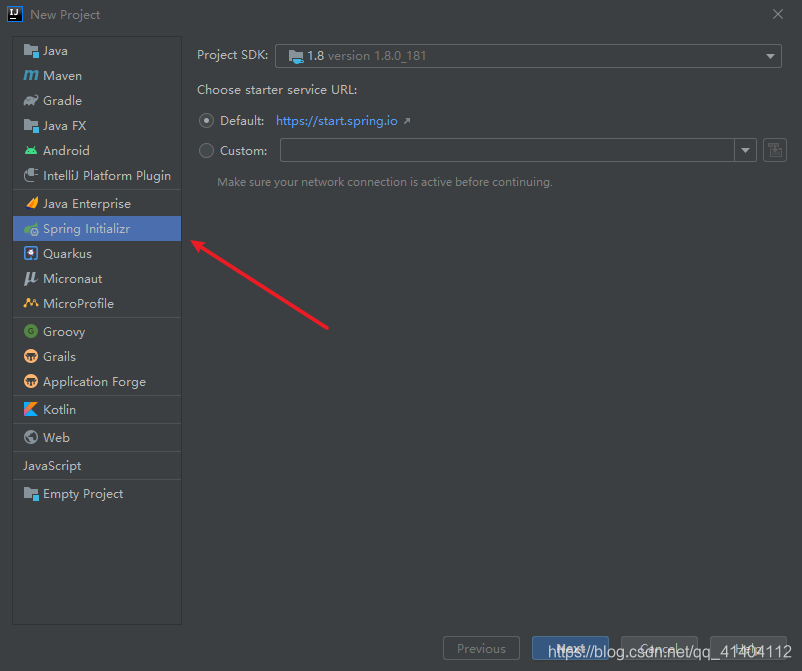Pick the Web globe icon

(x=31, y=437)
